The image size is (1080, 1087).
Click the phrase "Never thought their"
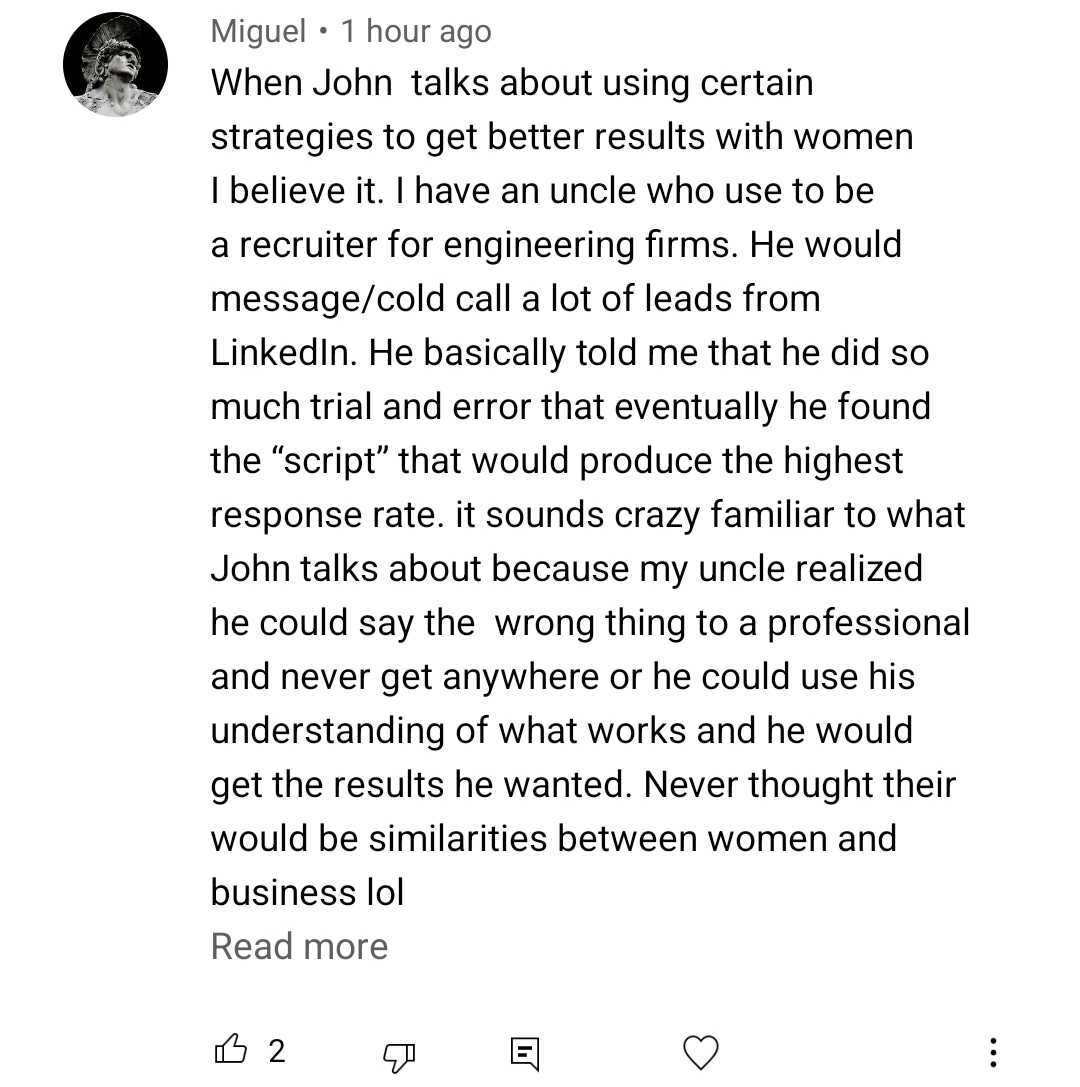pyautogui.click(x=800, y=784)
